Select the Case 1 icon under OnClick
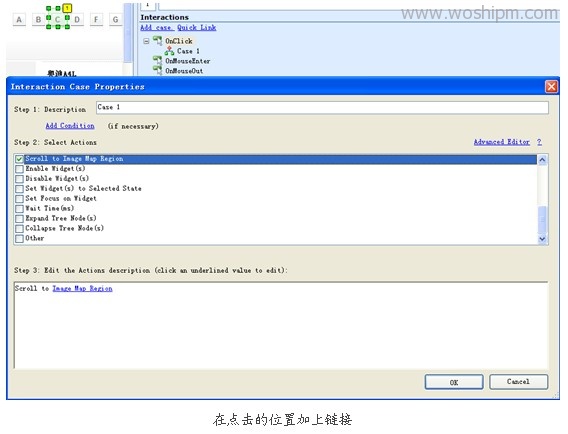Image resolution: width=568 pixels, height=434 pixels. (x=169, y=51)
